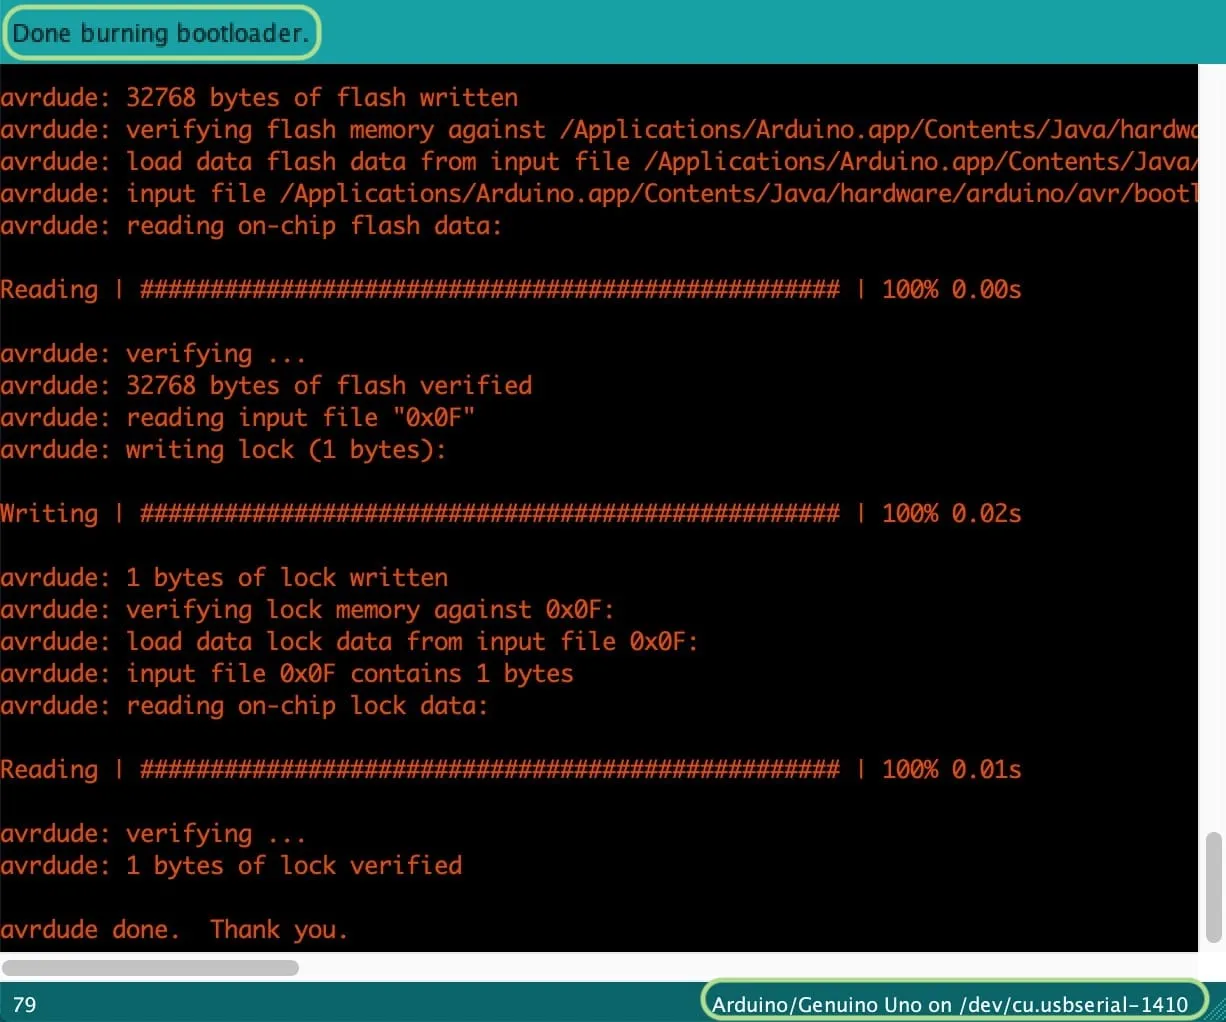Click the "avrdude done. Thank you." line
Image resolution: width=1226 pixels, height=1022 pixels.
point(174,929)
